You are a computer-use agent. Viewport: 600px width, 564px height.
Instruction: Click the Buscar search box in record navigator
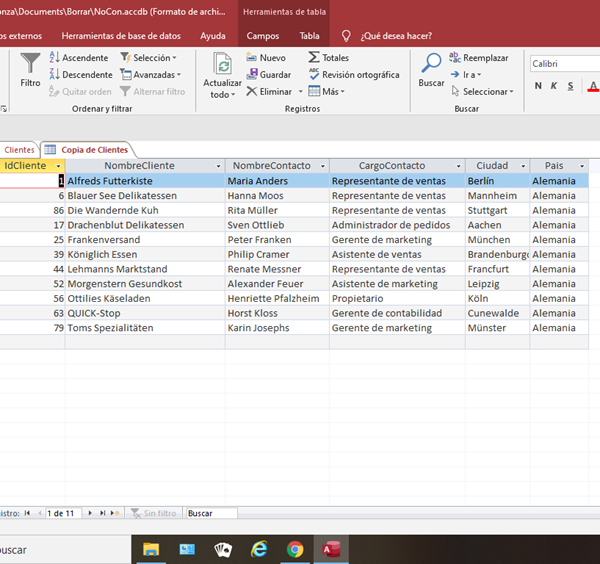pos(211,513)
